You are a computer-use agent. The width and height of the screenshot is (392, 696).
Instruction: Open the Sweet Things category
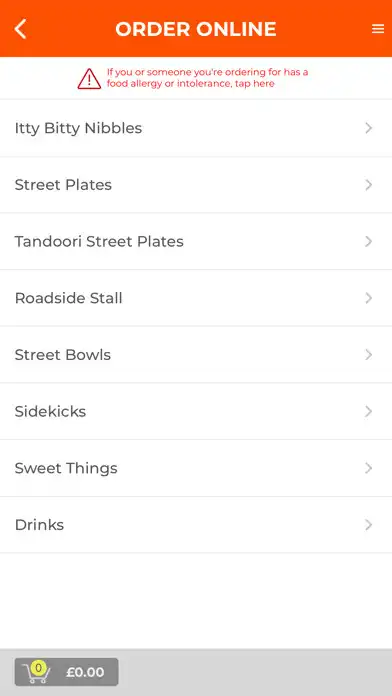tap(196, 468)
